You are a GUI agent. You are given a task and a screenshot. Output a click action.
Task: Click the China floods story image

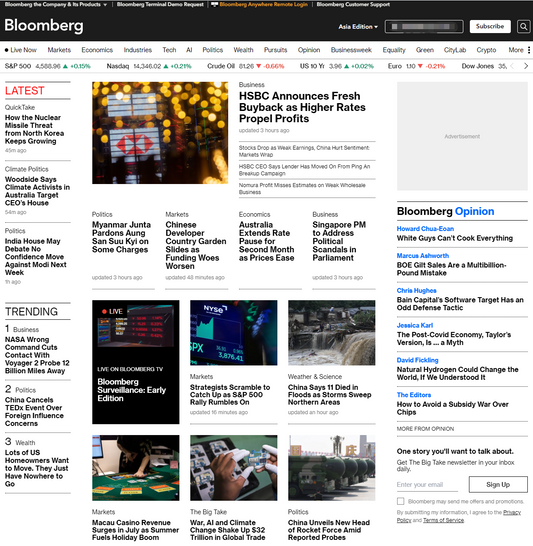point(331,333)
